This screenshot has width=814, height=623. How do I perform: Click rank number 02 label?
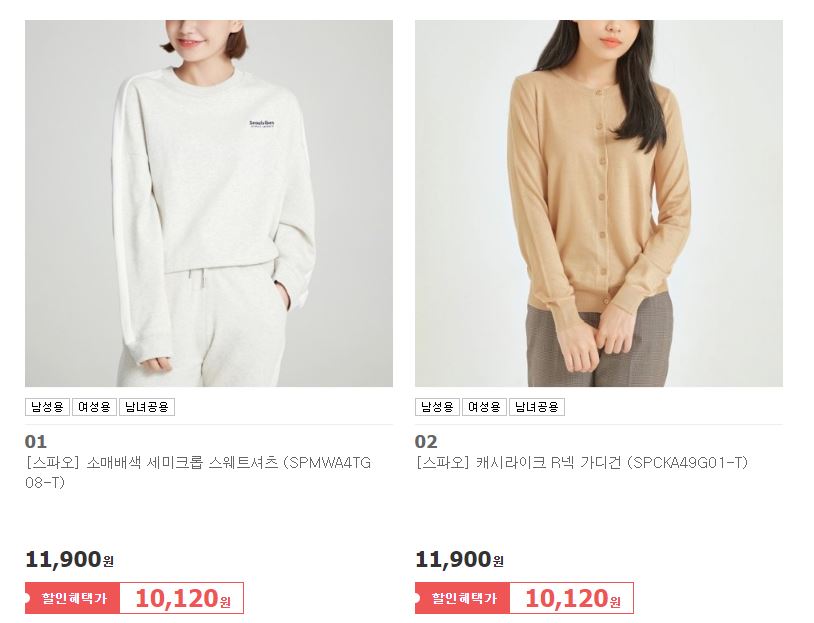coord(426,442)
